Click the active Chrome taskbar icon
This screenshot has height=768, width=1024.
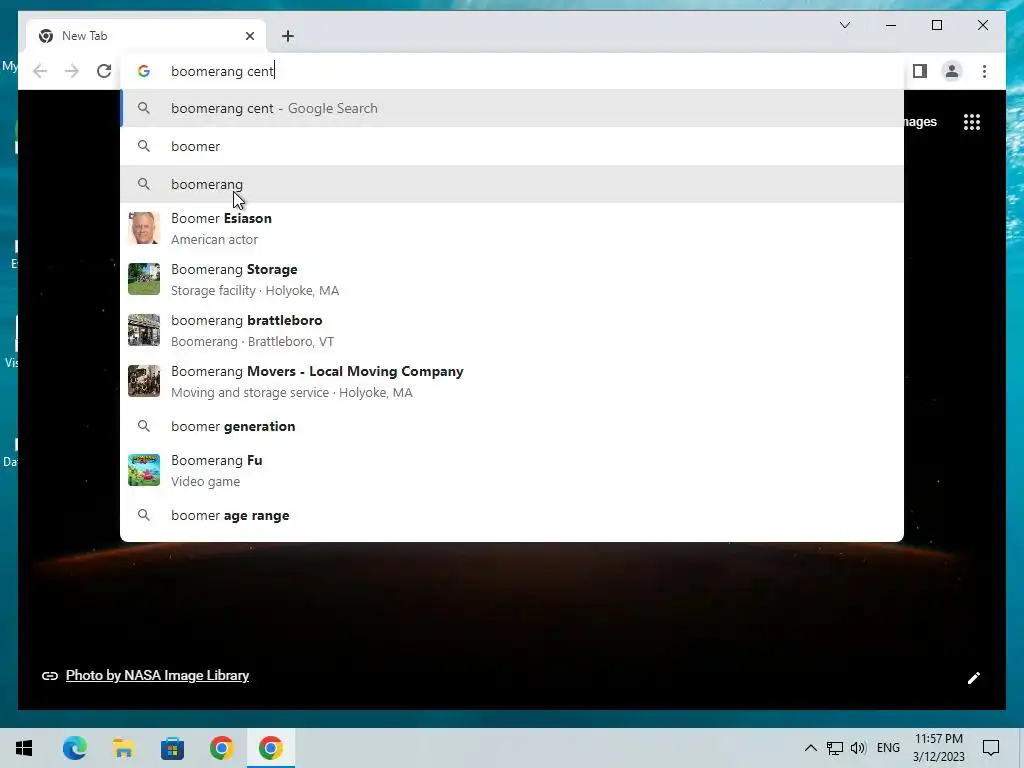pos(270,748)
